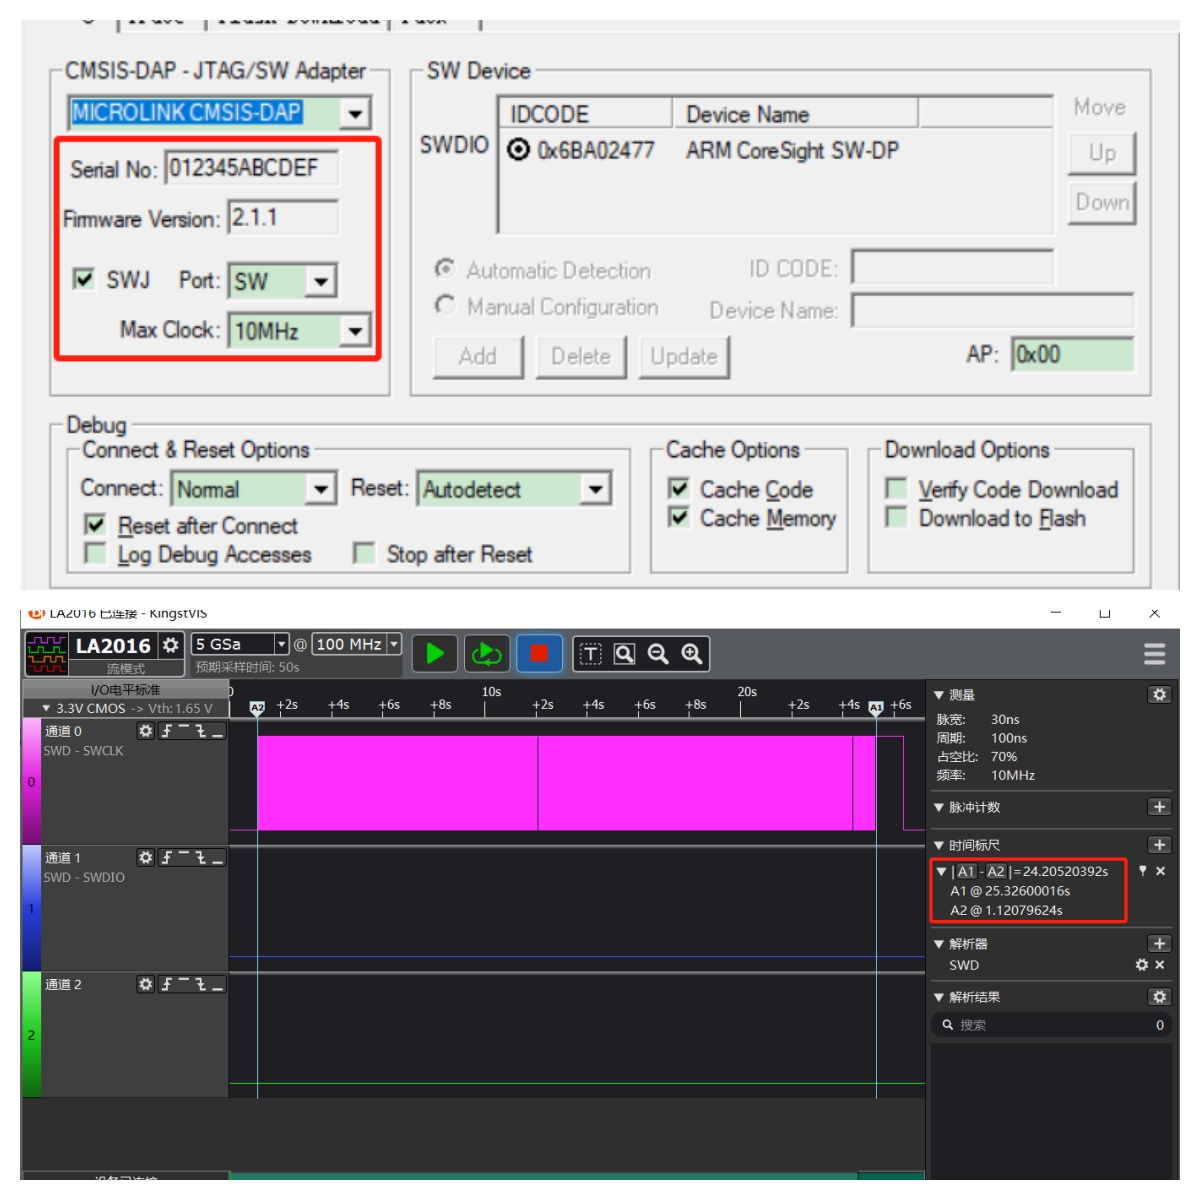This screenshot has width=1200, height=1200.
Task: Add a new pulse counter
Action: click(x=1159, y=807)
